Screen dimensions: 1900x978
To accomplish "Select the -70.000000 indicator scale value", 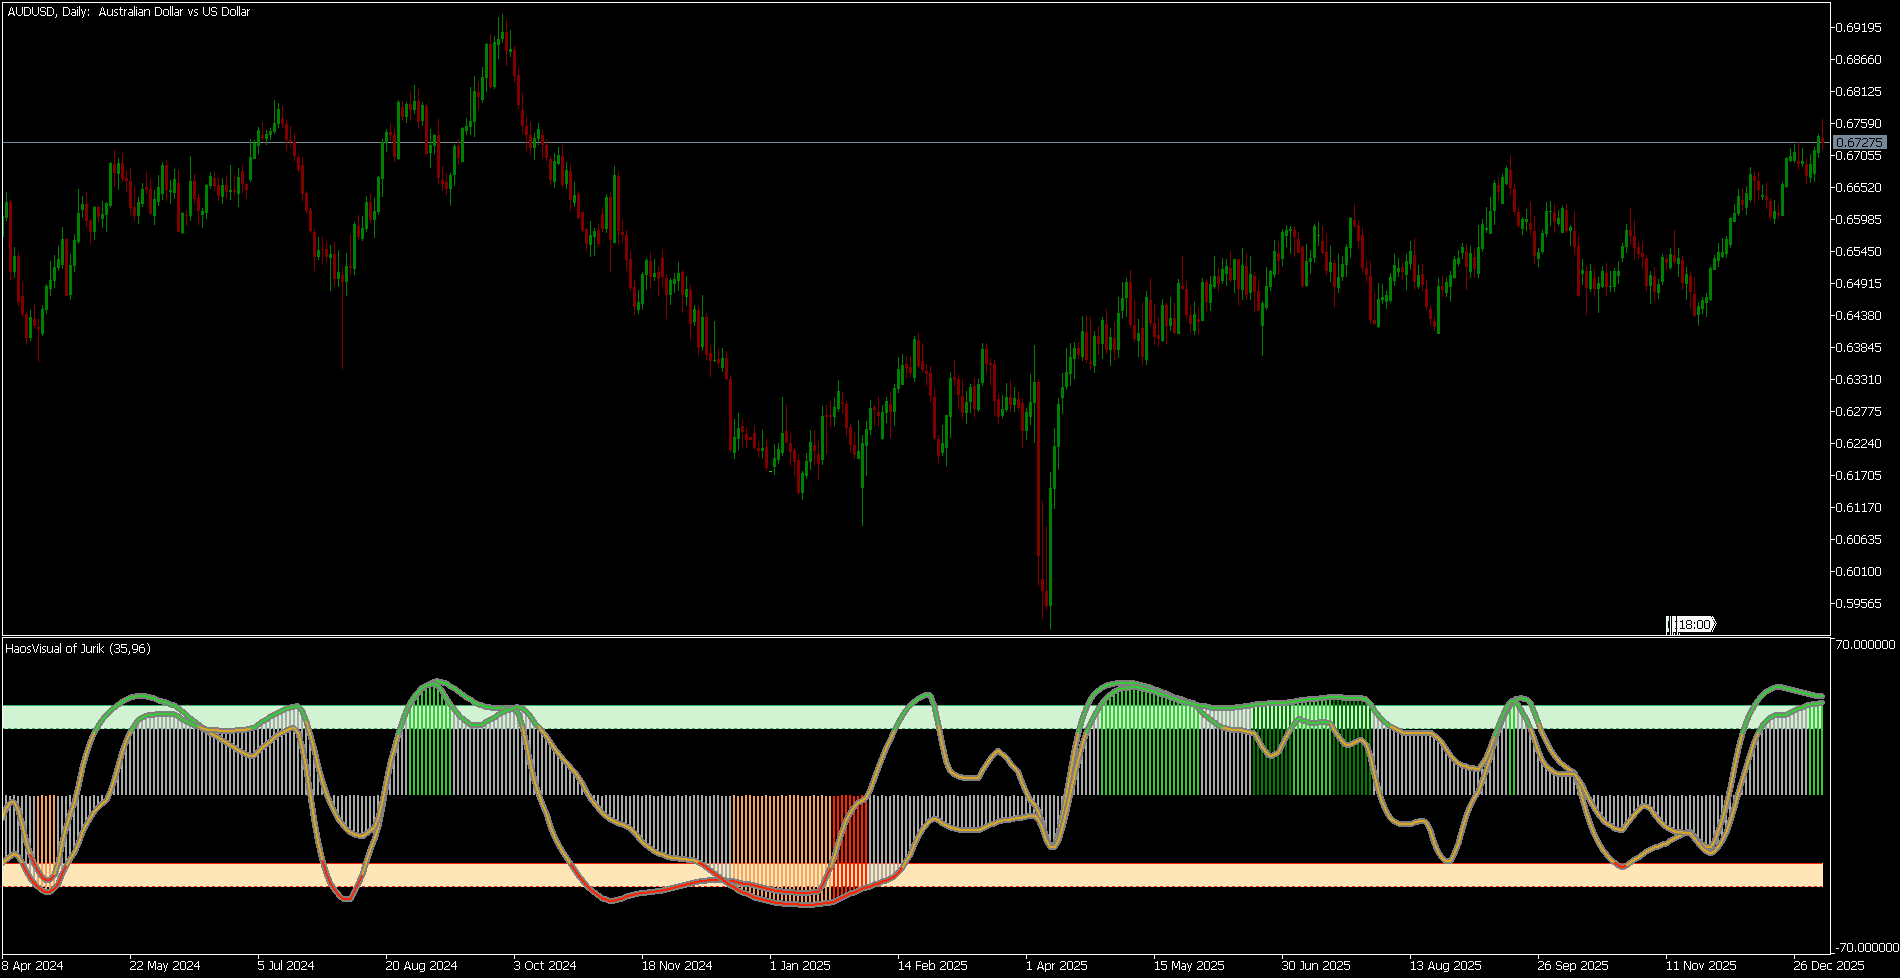I will [1863, 947].
